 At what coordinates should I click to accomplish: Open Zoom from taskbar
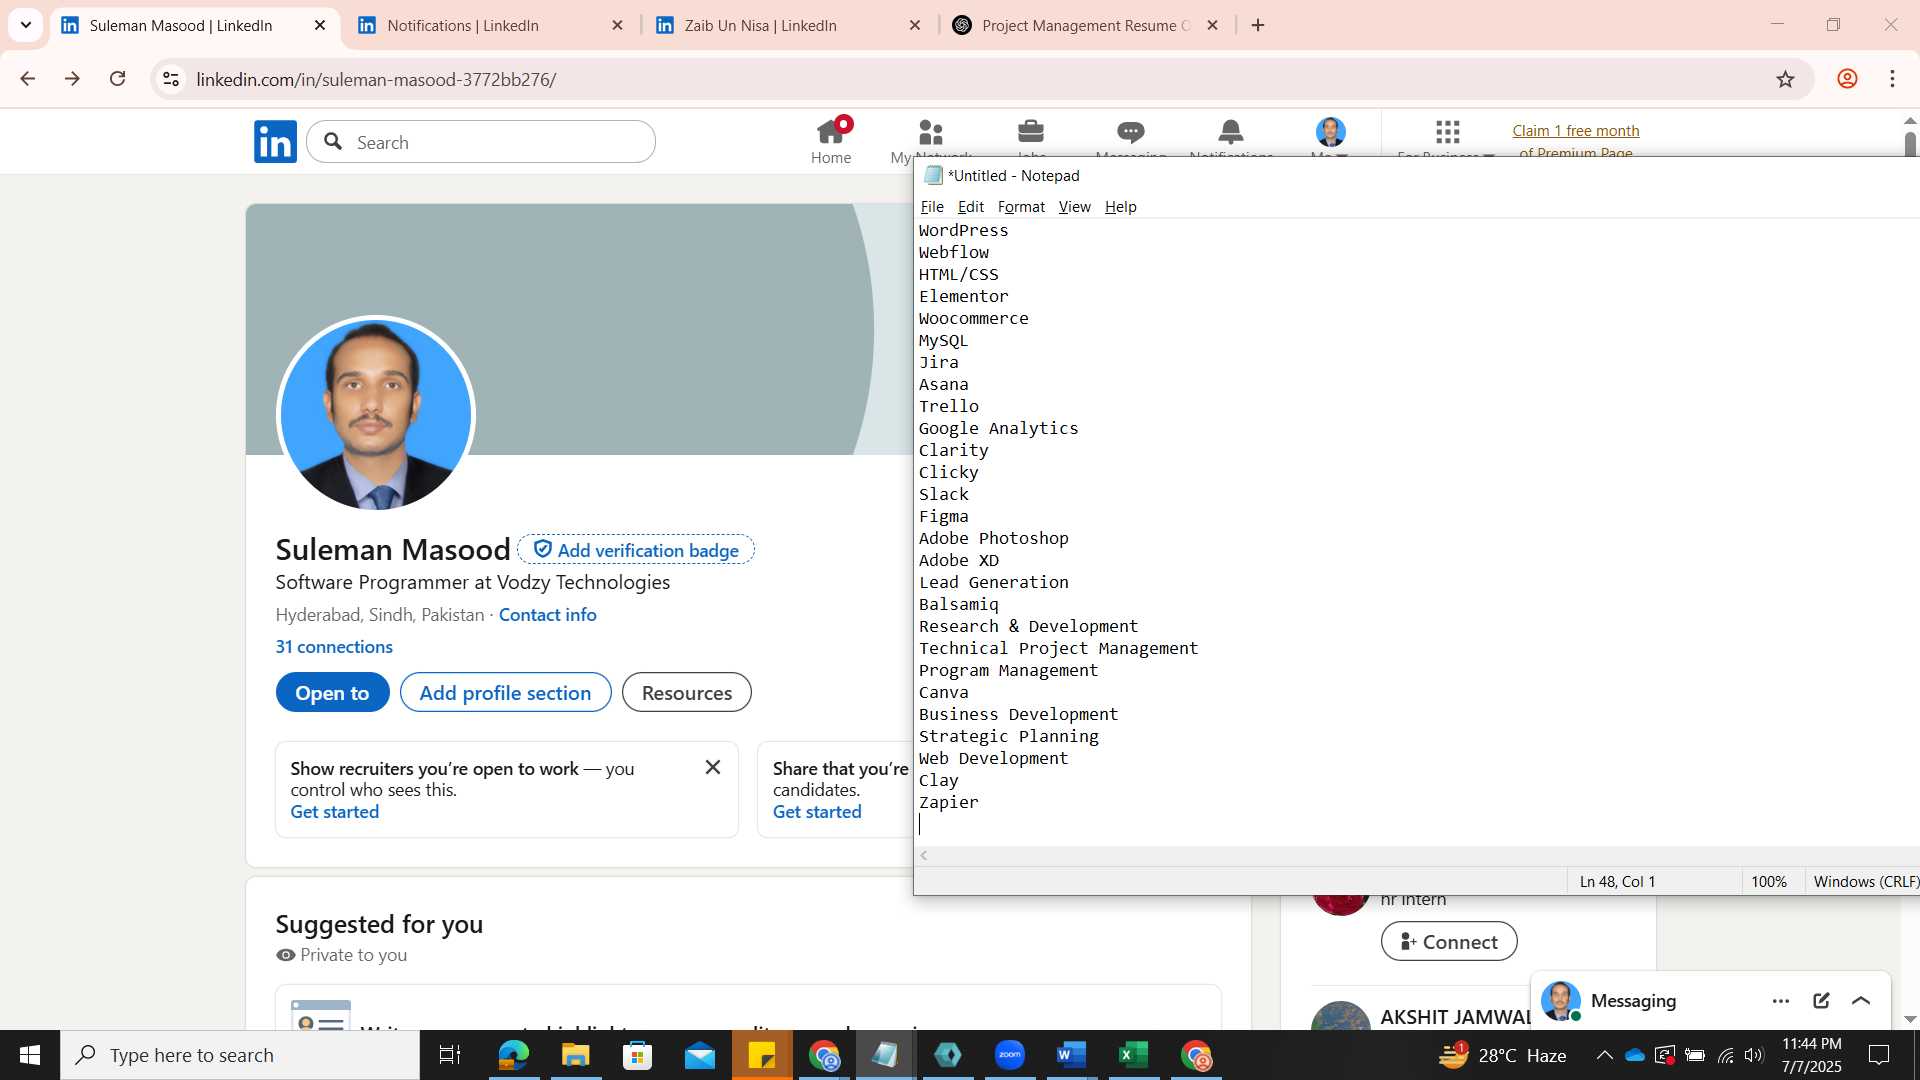click(x=1010, y=1055)
